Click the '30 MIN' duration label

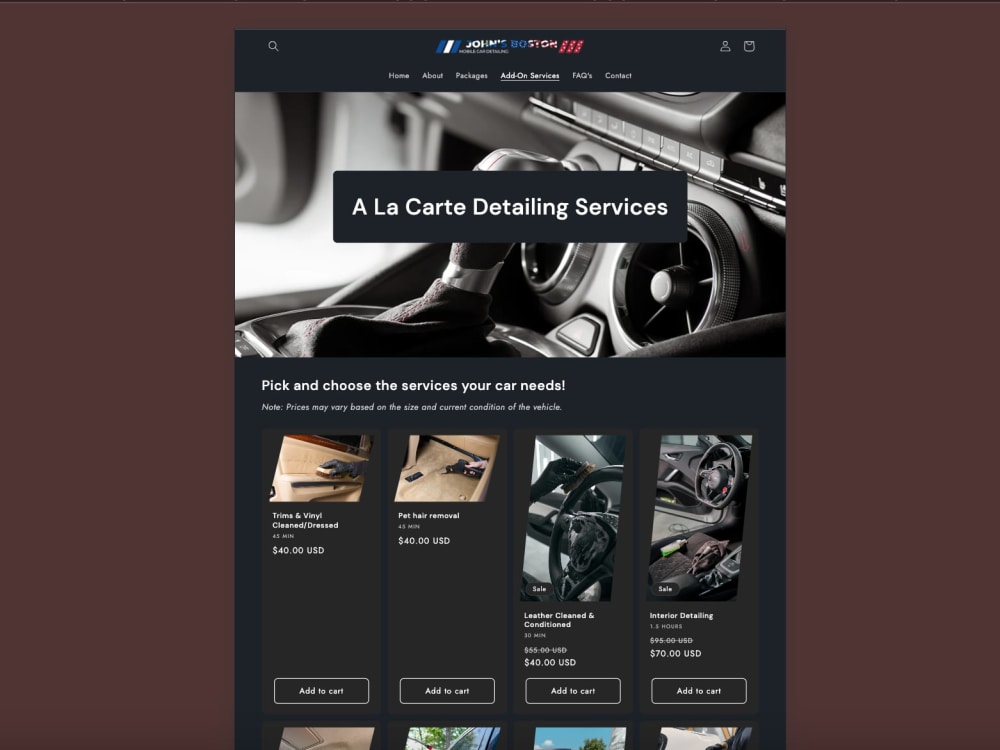534,635
